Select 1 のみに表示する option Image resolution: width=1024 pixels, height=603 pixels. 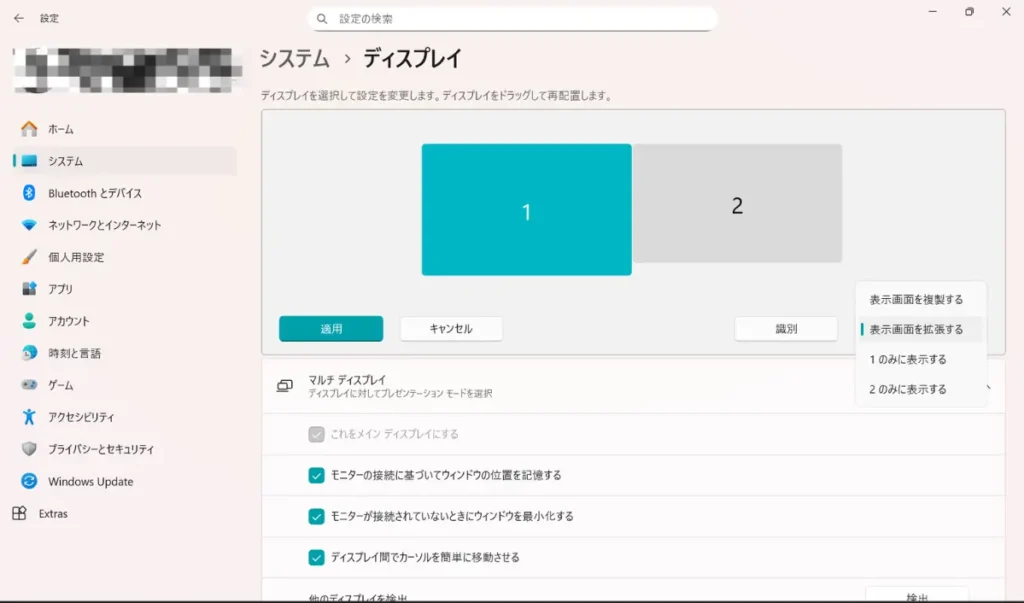(908, 359)
